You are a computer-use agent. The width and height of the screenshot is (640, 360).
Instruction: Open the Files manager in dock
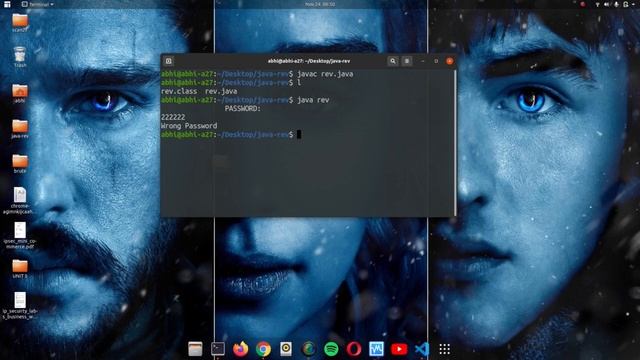click(195, 349)
